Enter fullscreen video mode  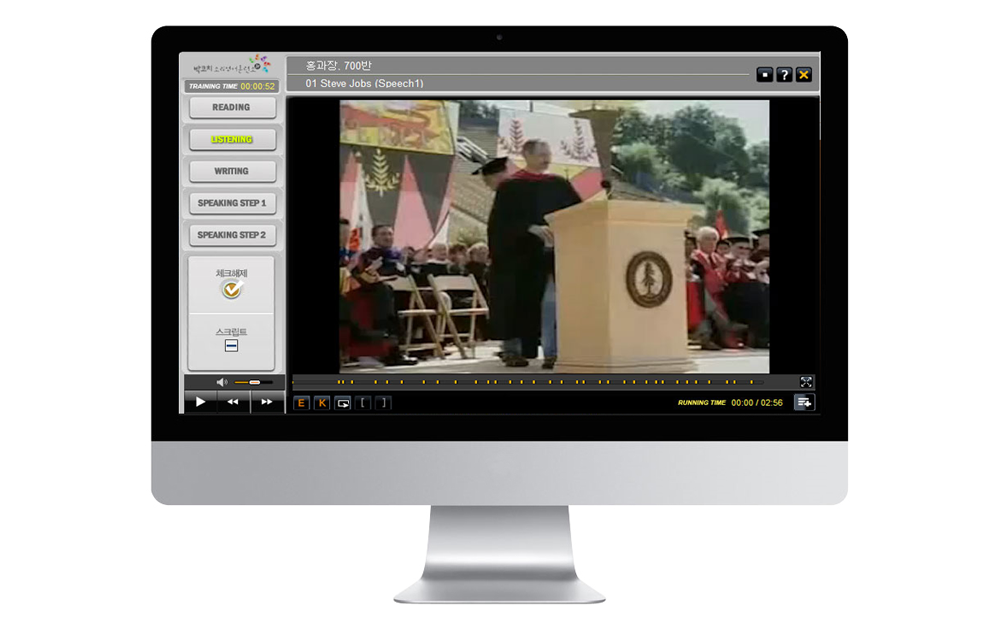click(806, 382)
